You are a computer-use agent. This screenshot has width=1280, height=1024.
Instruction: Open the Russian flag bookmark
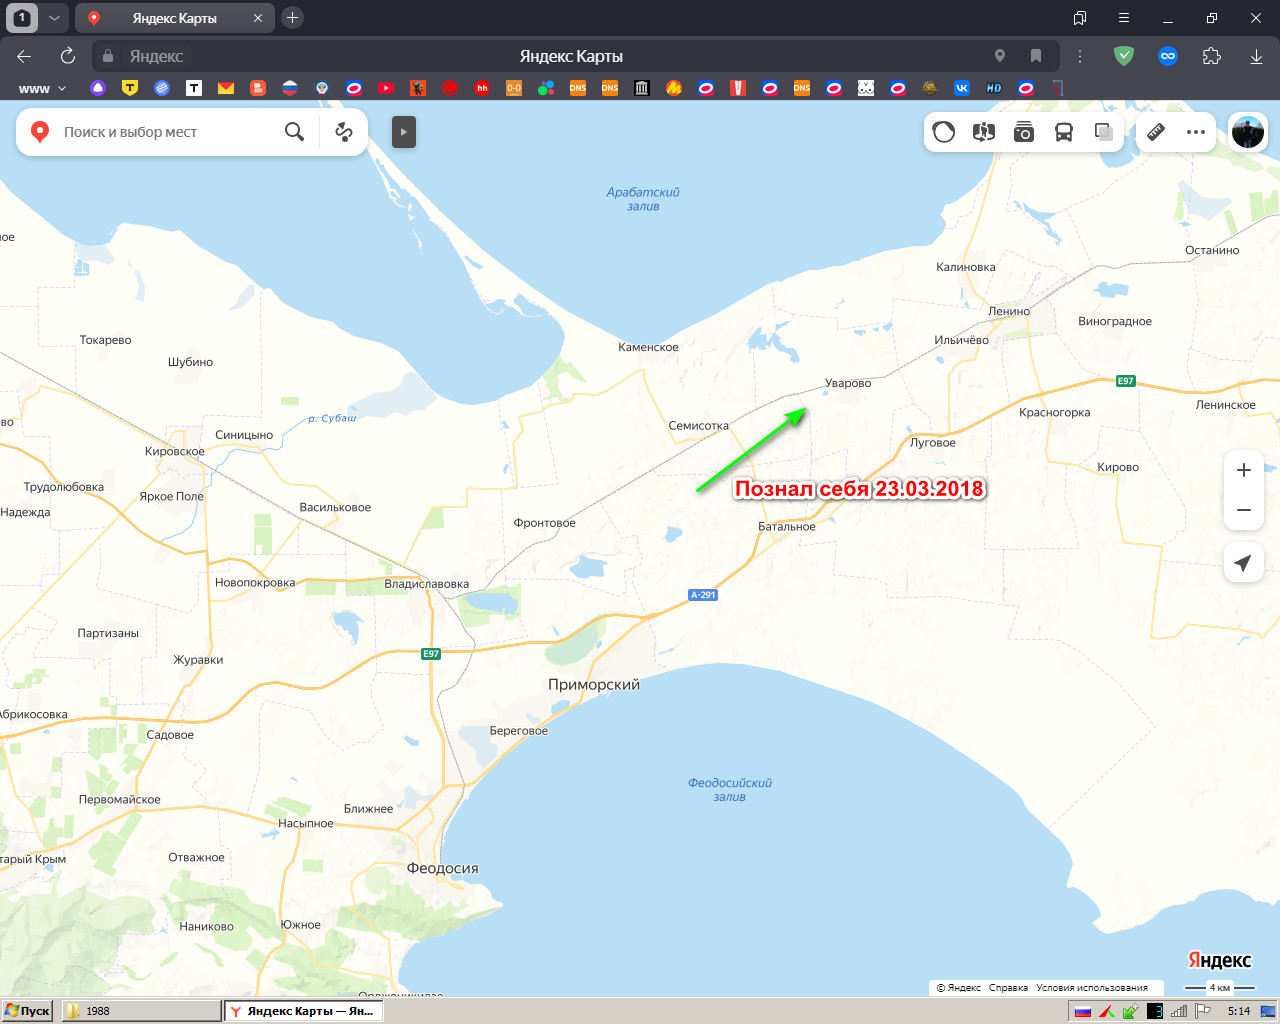(290, 88)
